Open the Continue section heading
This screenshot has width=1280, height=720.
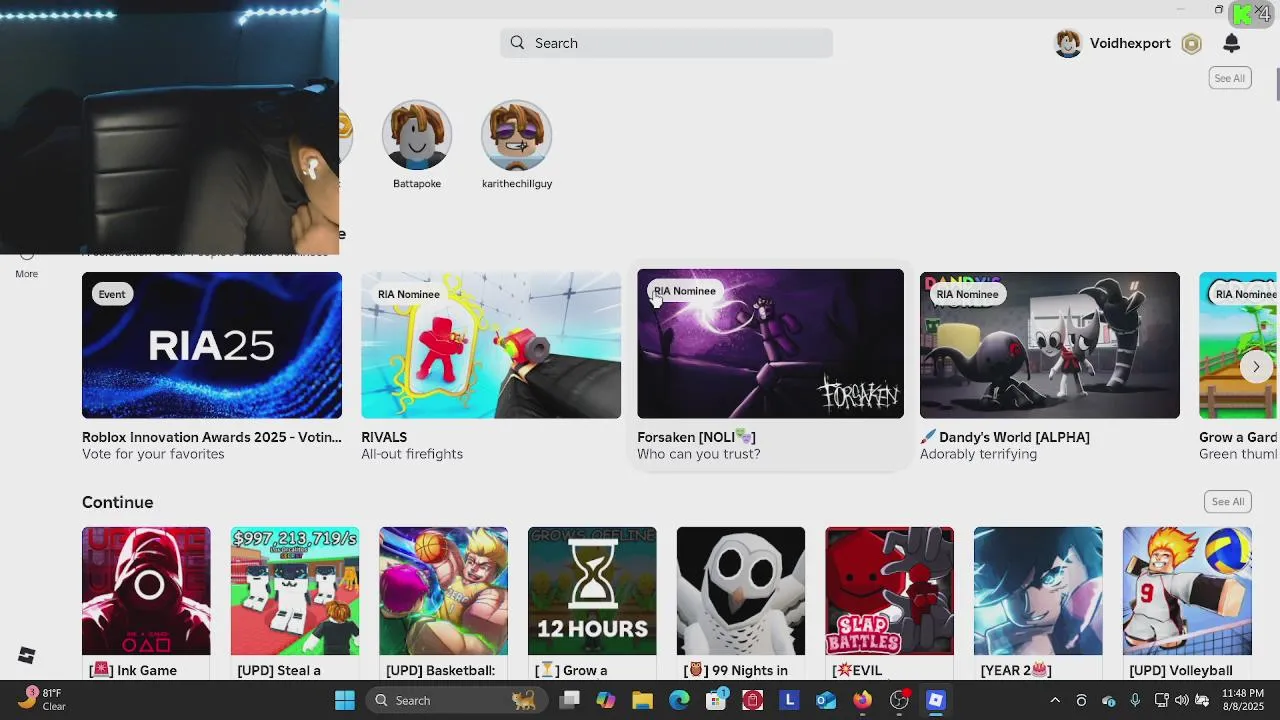coord(117,502)
